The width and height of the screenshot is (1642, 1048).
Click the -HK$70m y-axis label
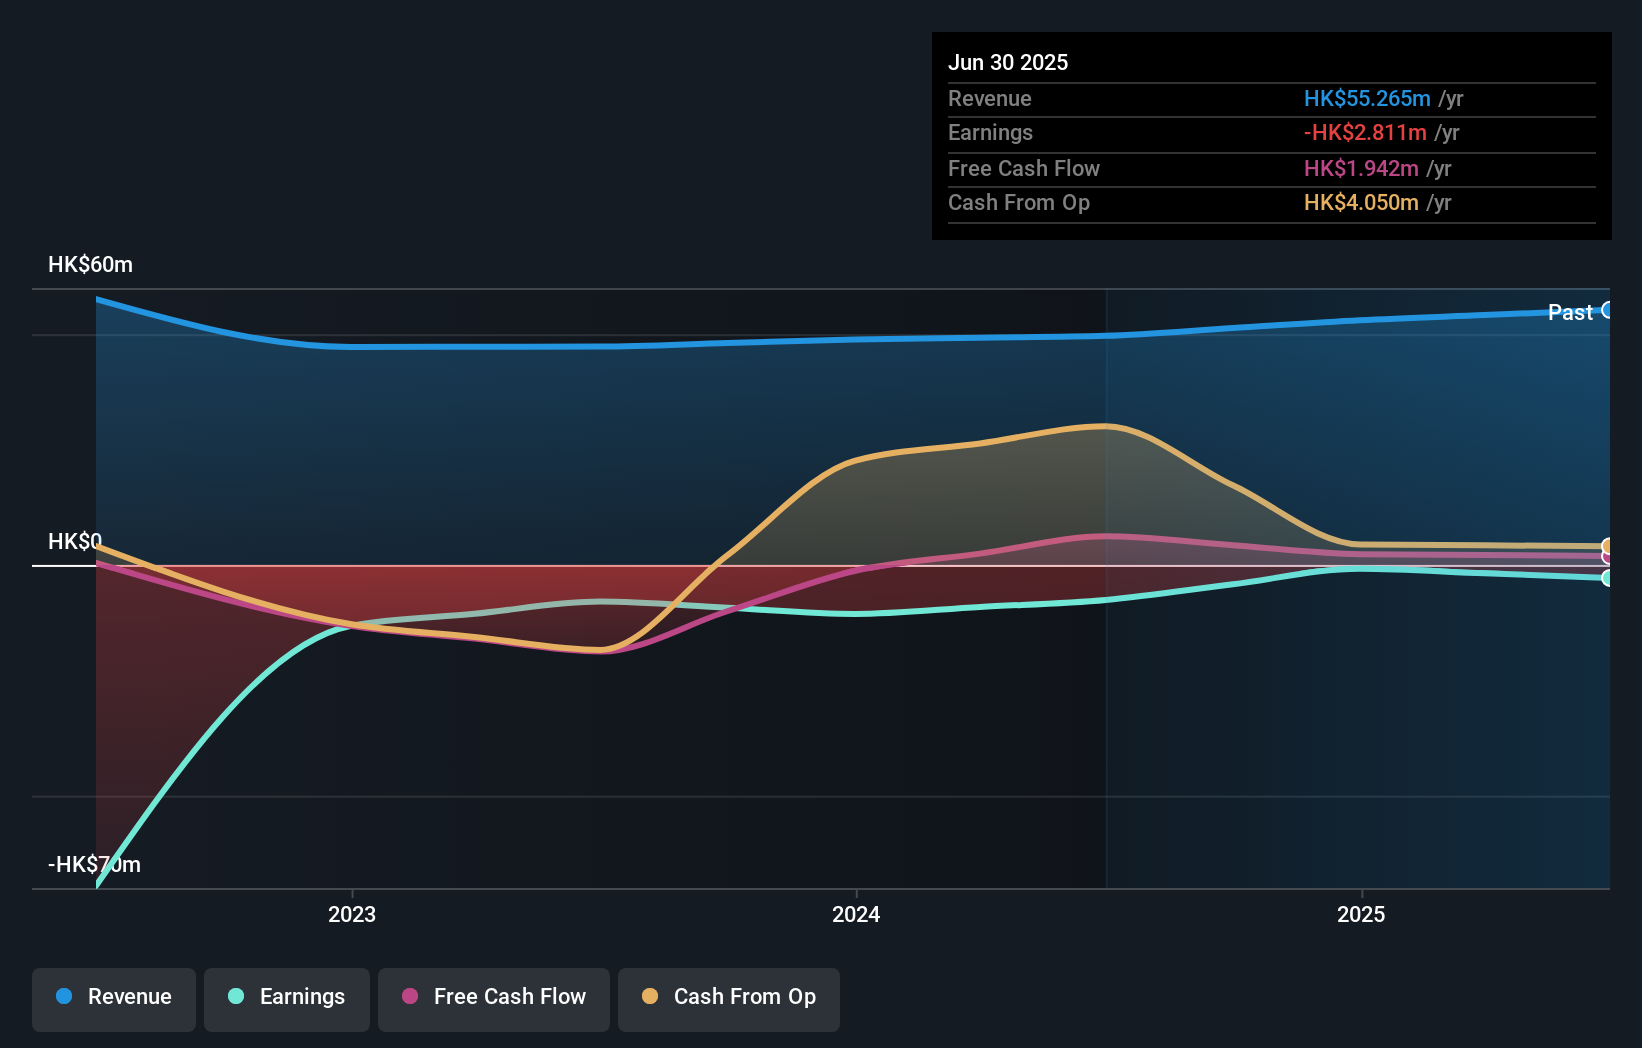click(94, 865)
